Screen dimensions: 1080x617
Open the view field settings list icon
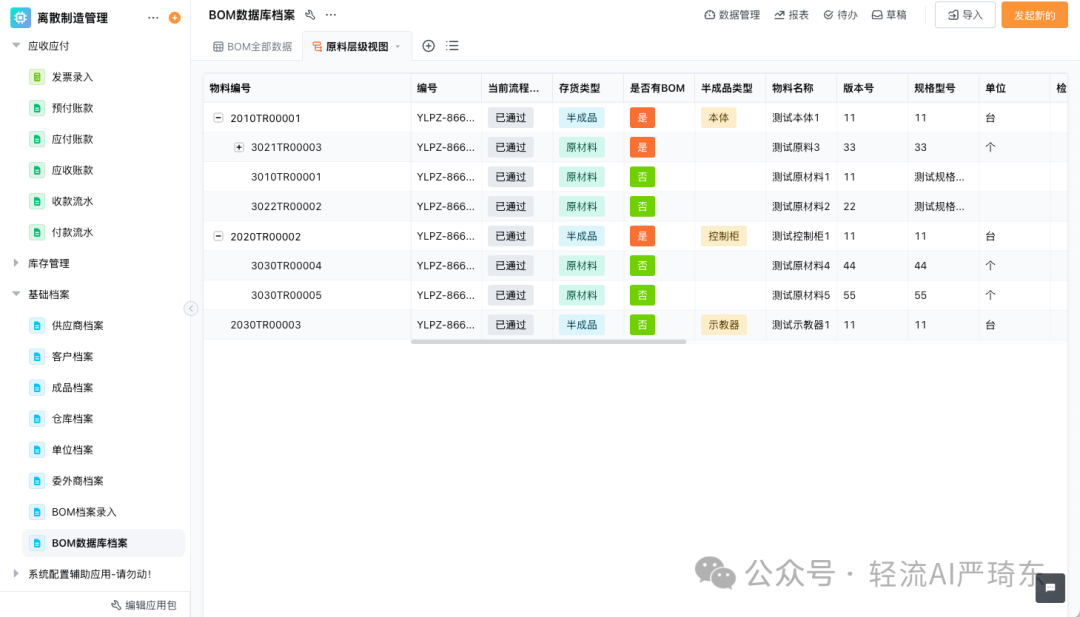pos(452,45)
